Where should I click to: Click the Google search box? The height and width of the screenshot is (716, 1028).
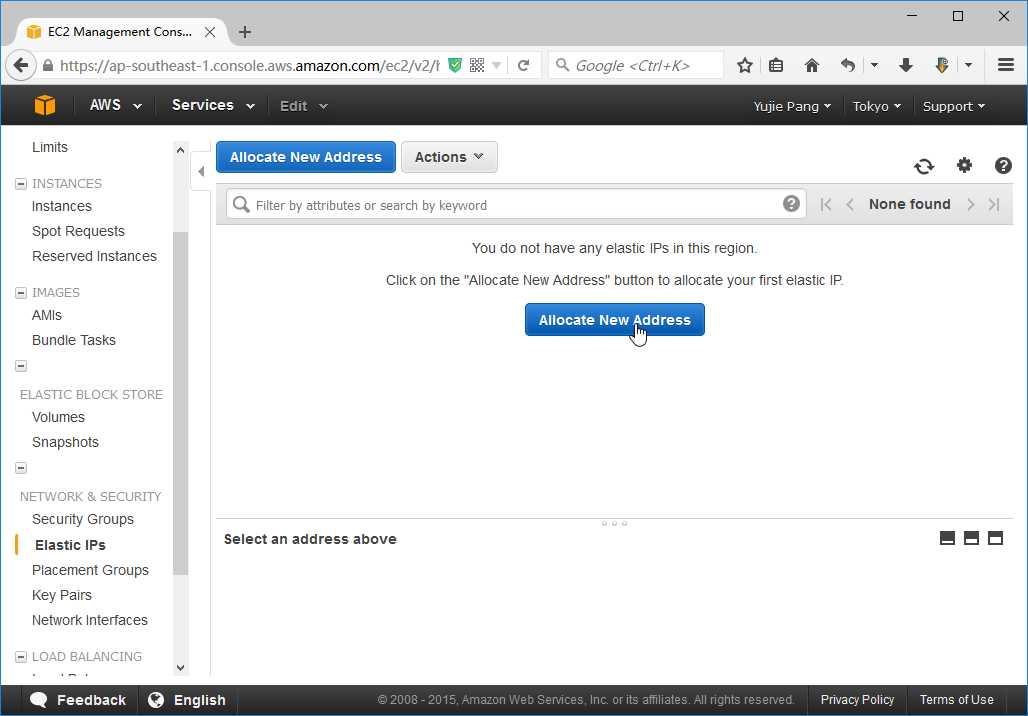click(x=636, y=66)
